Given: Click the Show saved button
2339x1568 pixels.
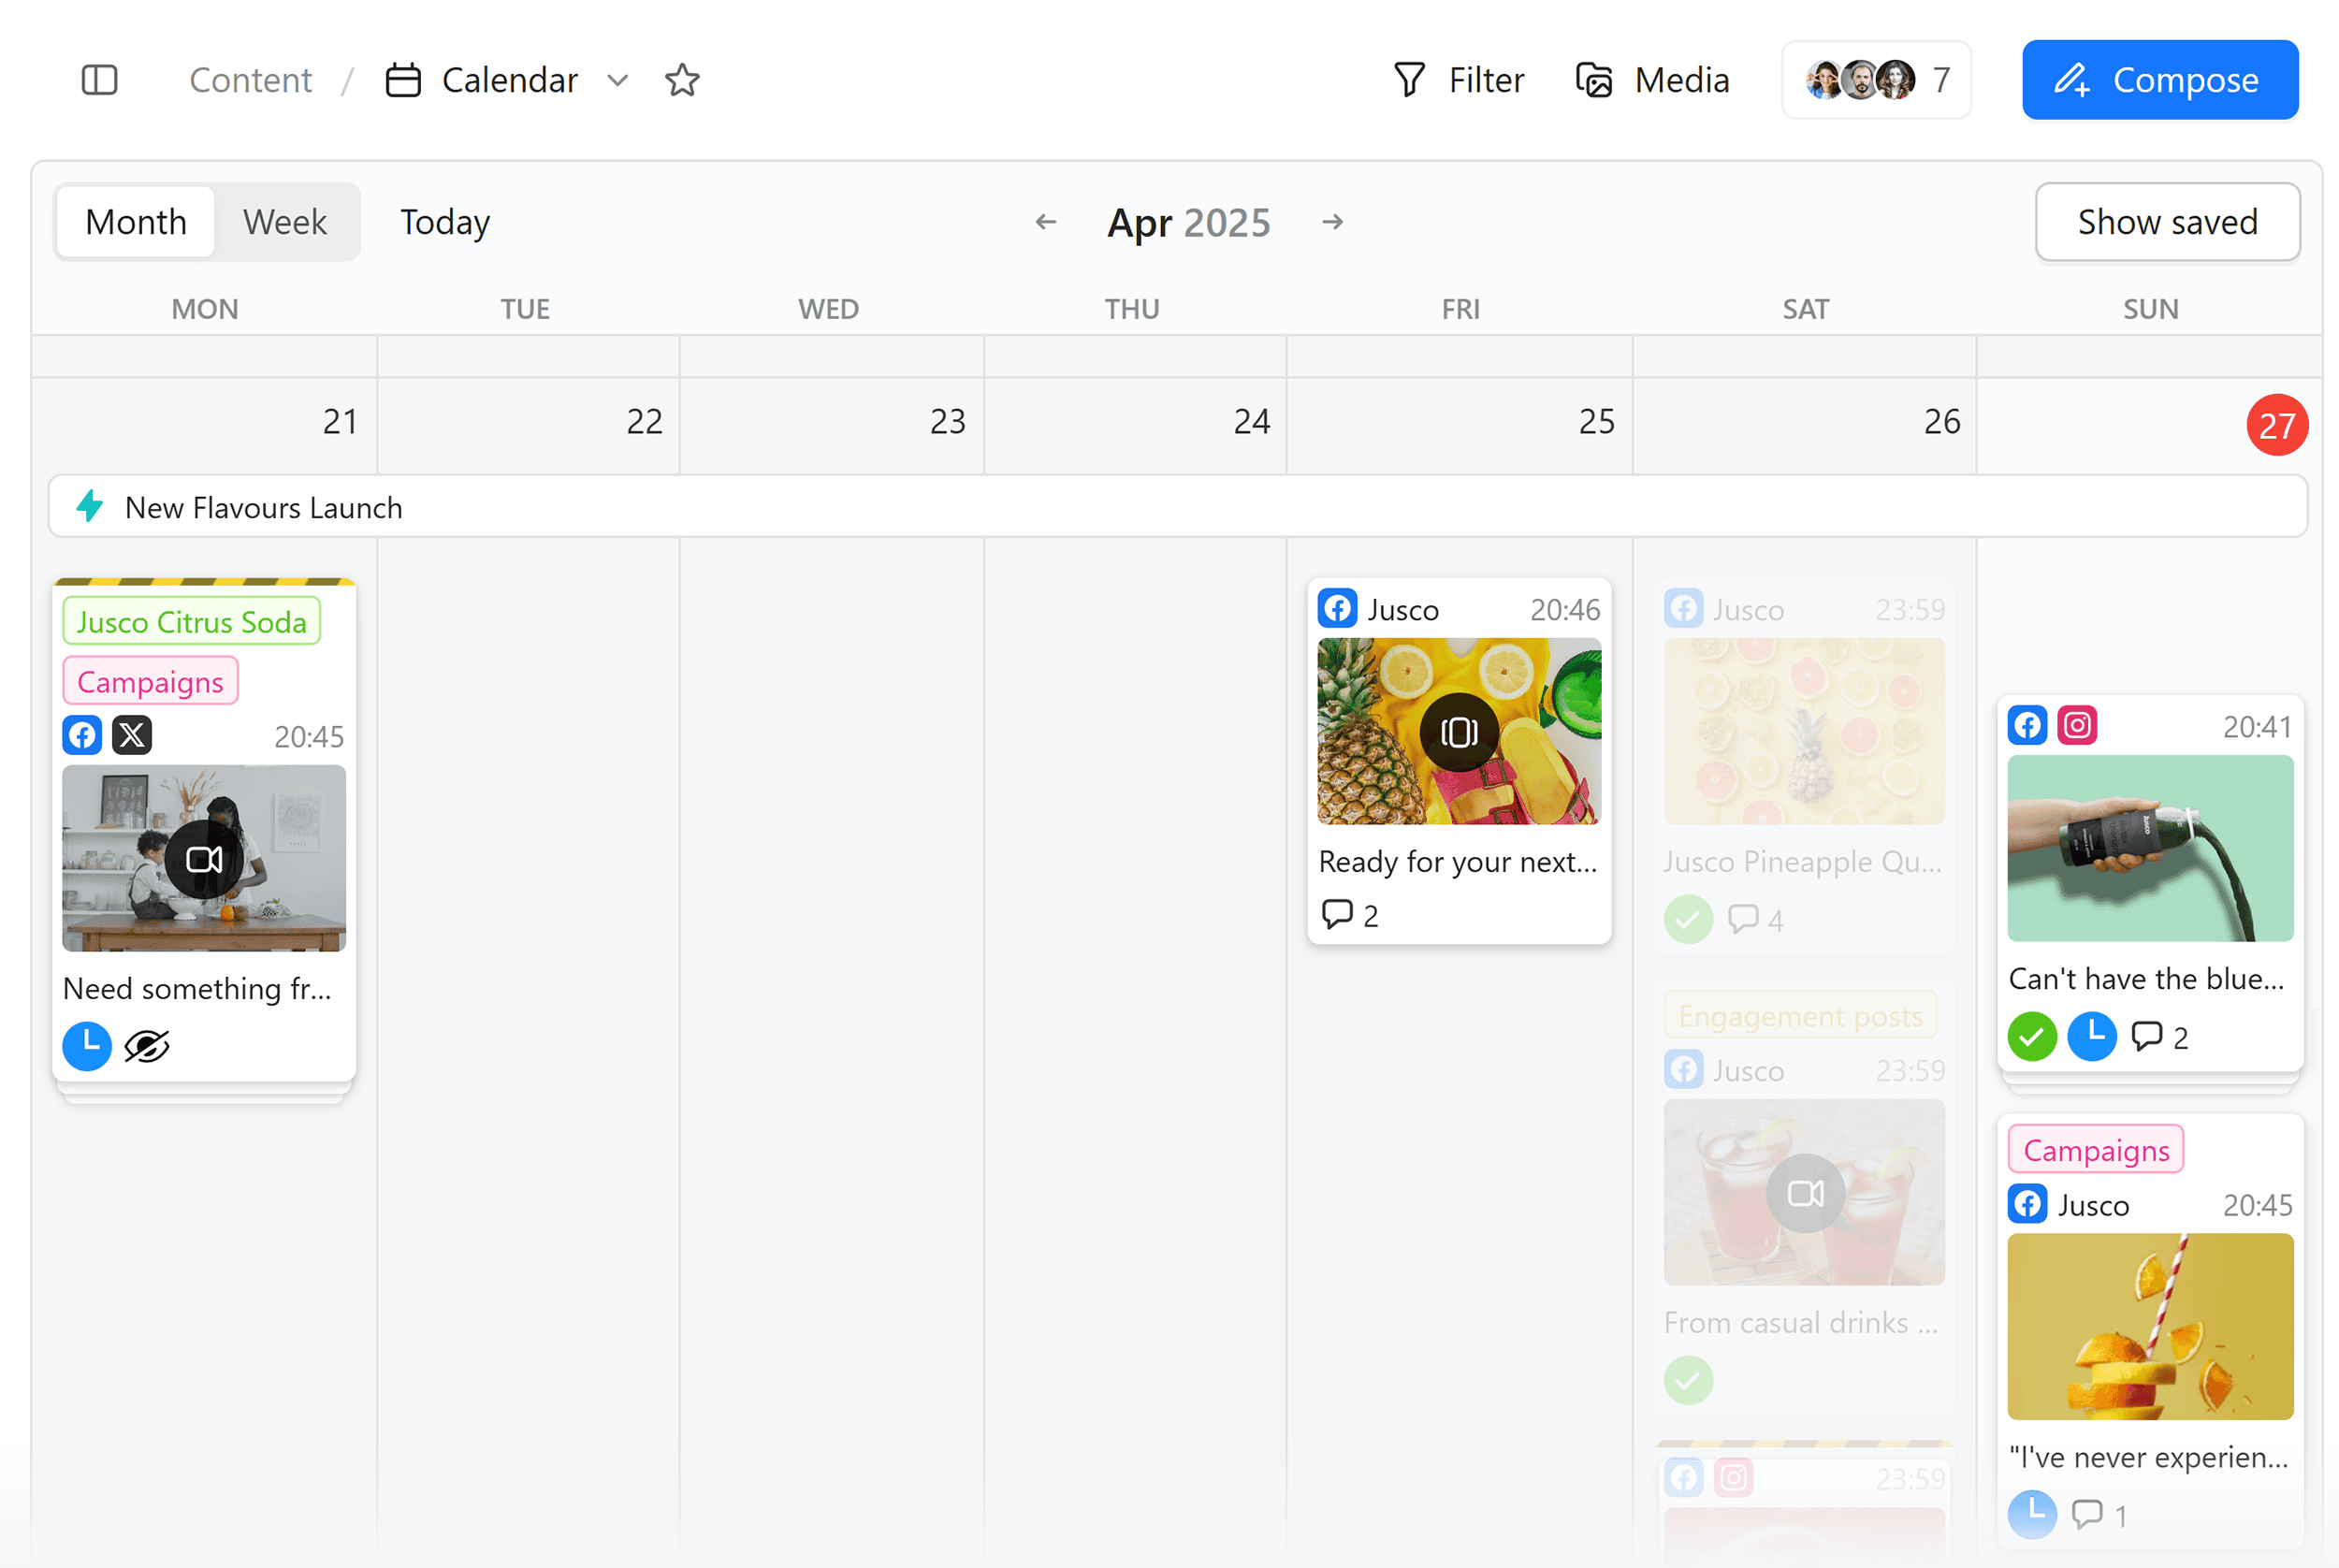Looking at the screenshot, I should point(2167,221).
